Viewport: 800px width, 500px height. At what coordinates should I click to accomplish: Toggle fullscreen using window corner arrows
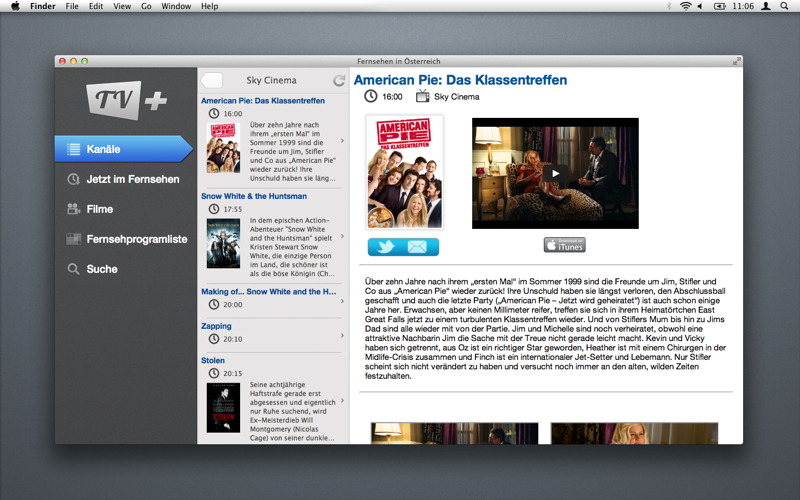[x=736, y=61]
